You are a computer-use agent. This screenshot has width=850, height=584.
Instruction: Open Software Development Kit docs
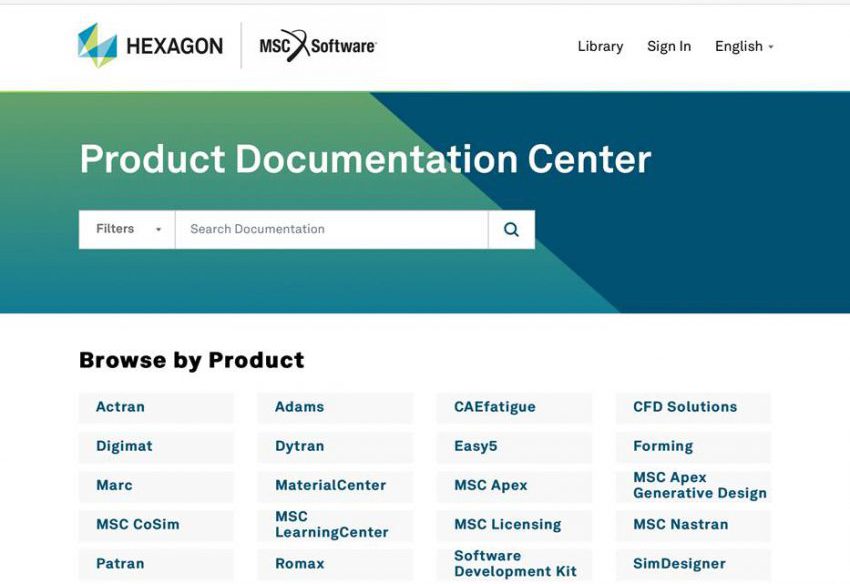click(514, 564)
